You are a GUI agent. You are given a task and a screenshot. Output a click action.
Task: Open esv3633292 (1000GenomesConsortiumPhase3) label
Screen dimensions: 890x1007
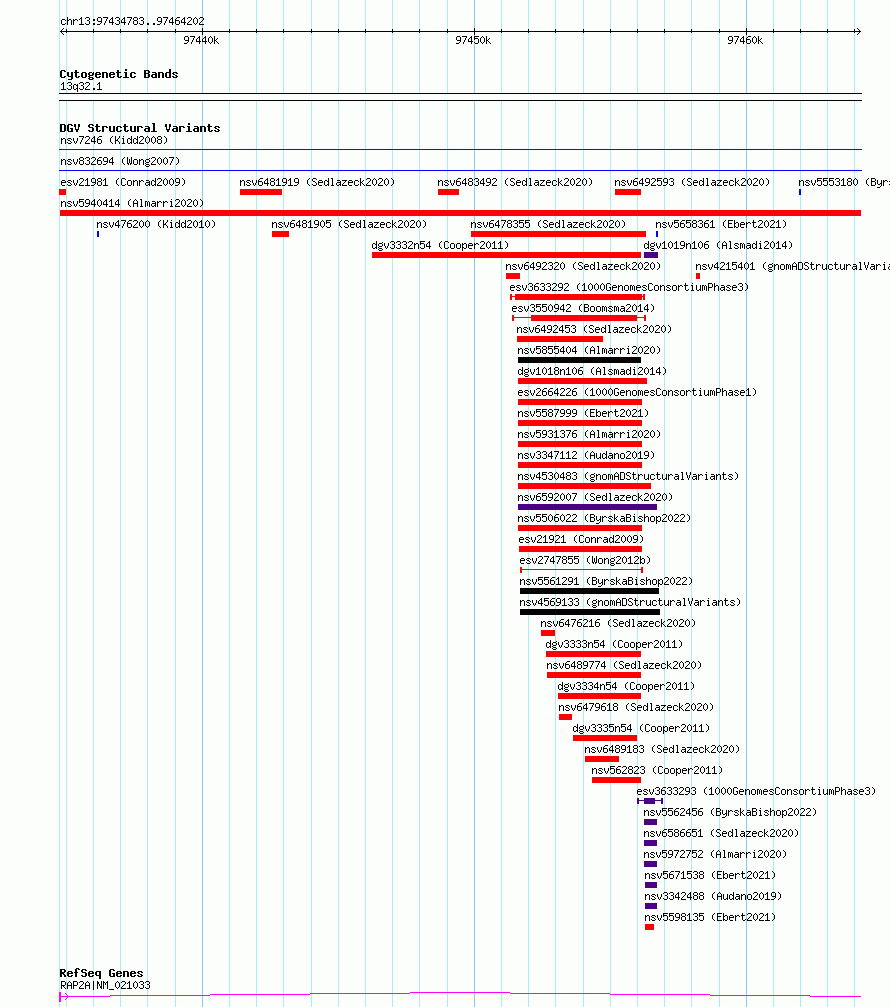point(629,287)
